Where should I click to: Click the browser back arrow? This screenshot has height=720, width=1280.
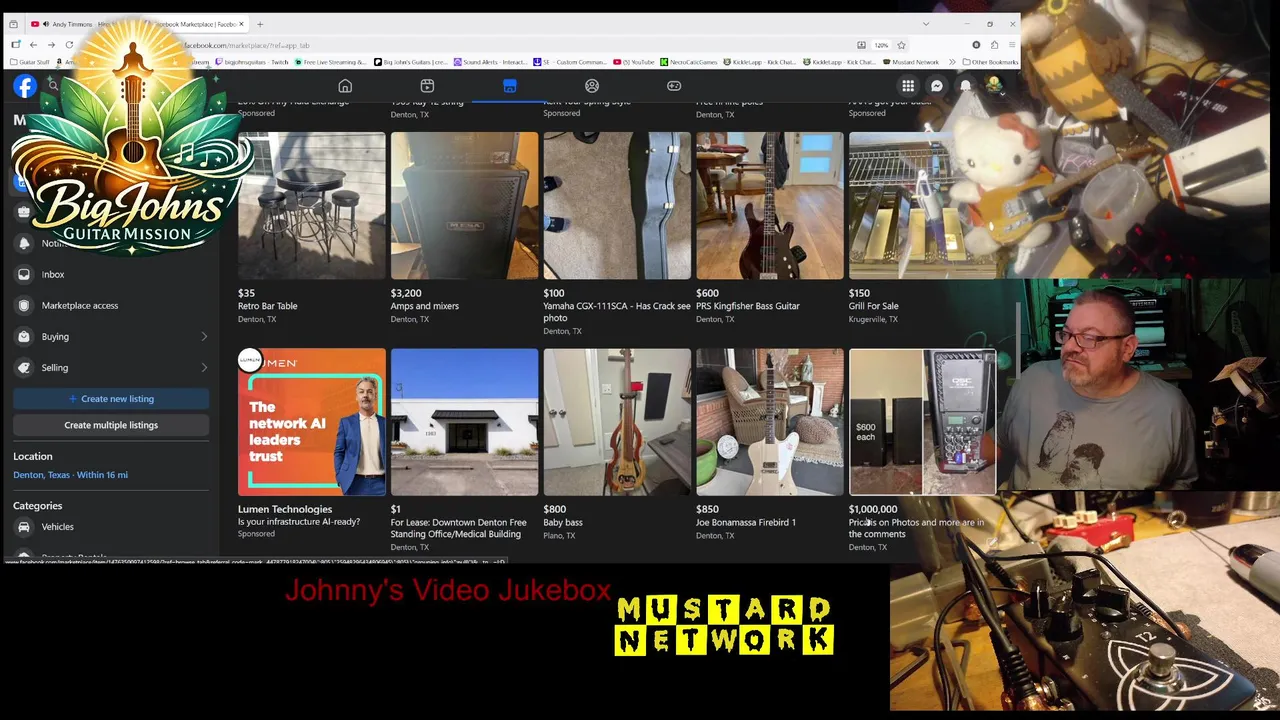coord(33,45)
